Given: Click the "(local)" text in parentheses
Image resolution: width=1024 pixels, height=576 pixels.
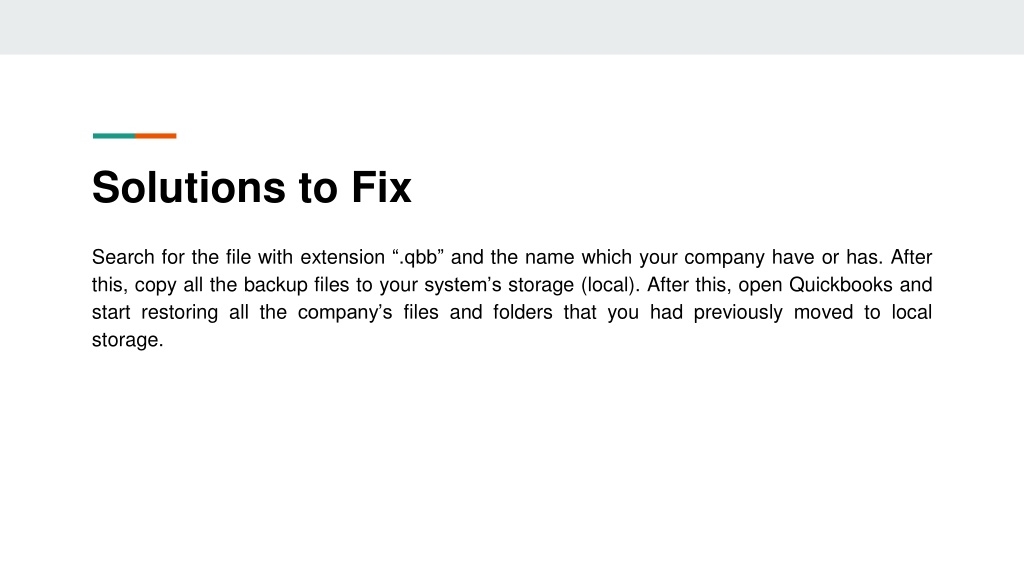Looking at the screenshot, I should coord(611,285).
